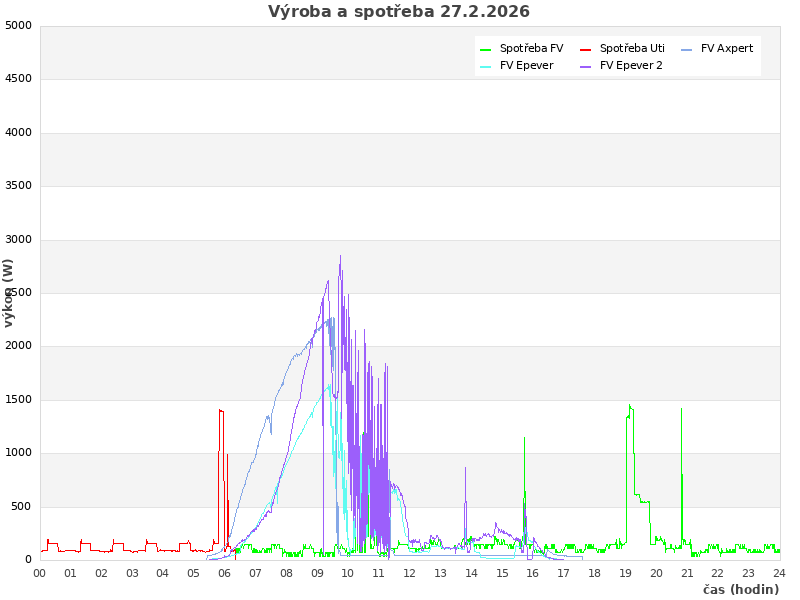This screenshot has height=600, width=800.
Task: Select hour 24 on the time axis
Action: tap(779, 573)
